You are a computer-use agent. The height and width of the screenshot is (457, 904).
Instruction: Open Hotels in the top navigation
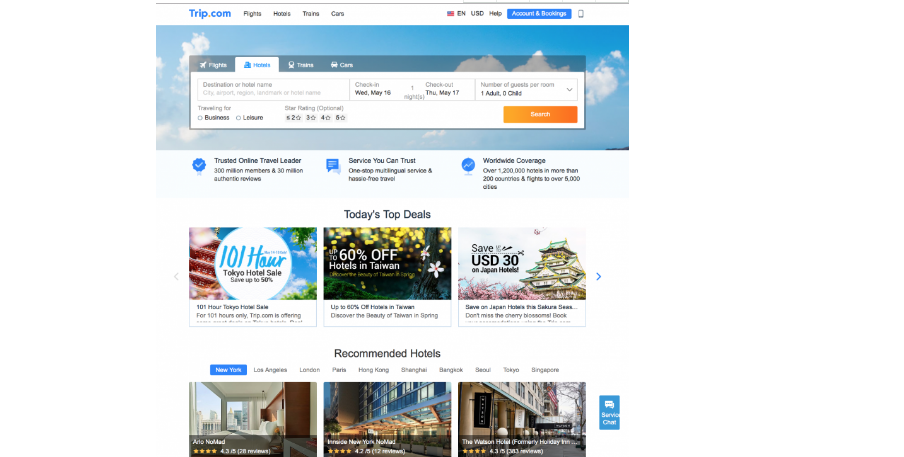(282, 14)
